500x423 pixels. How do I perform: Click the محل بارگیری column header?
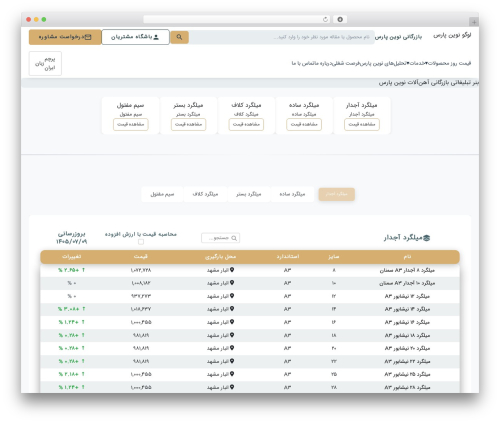[220, 257]
